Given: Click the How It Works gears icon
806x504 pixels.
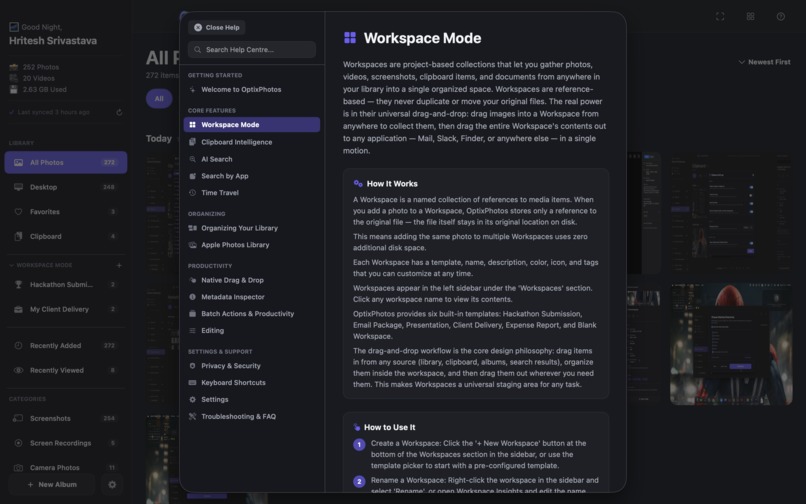Looking at the screenshot, I should click(x=358, y=184).
